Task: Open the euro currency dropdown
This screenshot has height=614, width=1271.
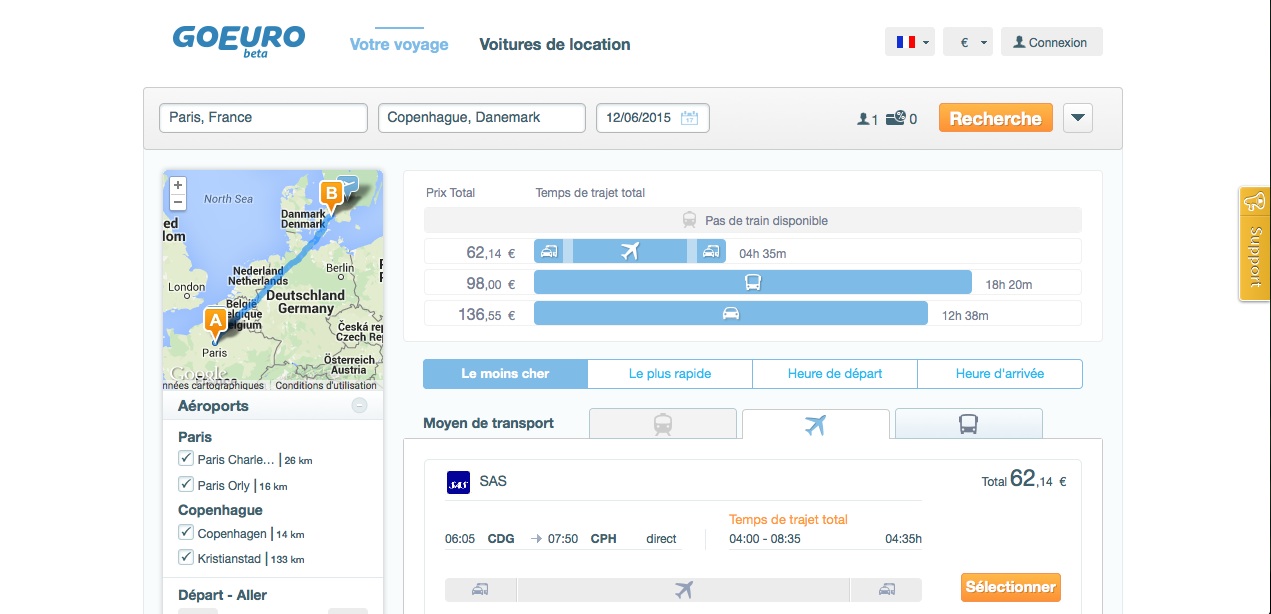Action: 968,42
